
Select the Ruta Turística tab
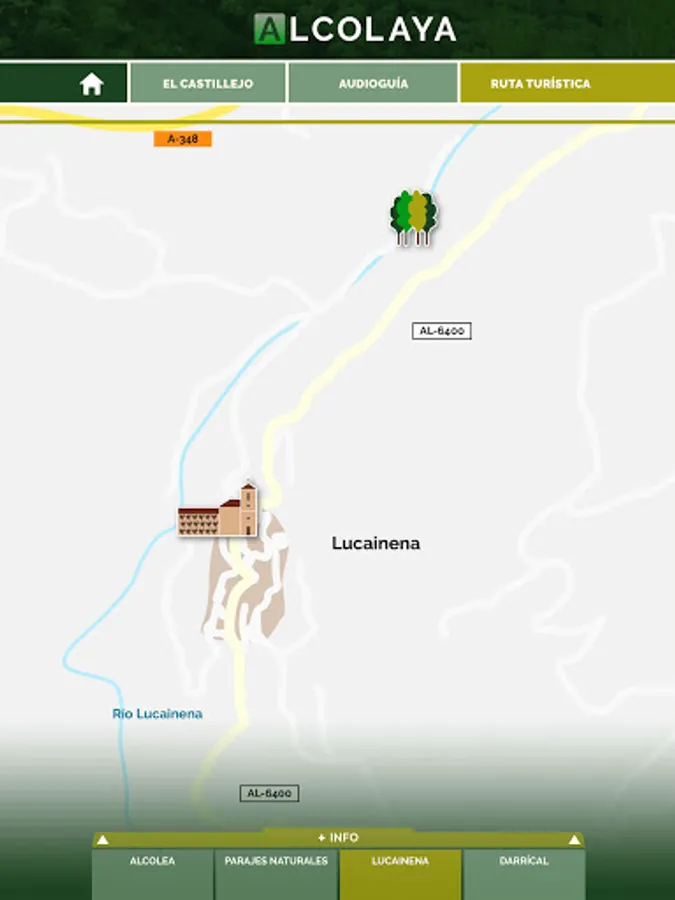(567, 83)
